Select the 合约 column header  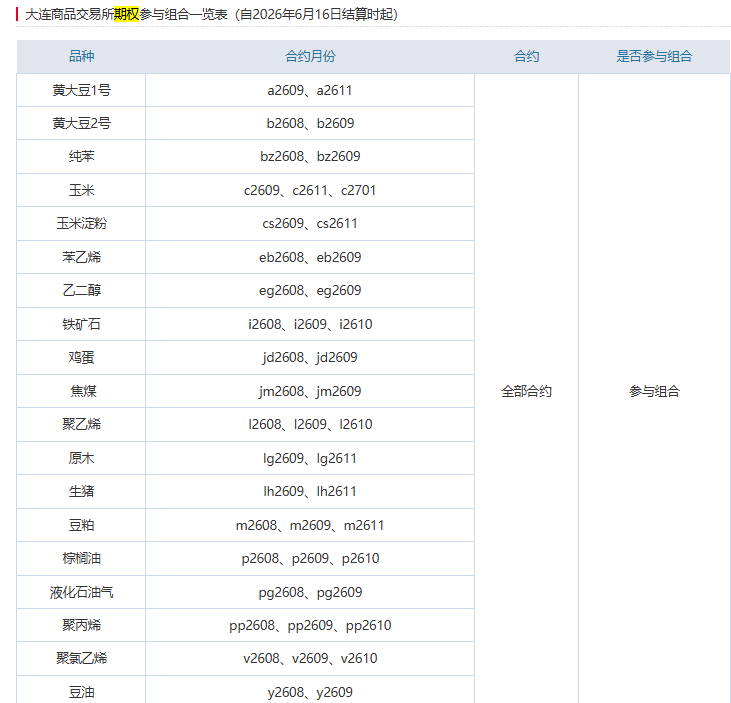(526, 56)
